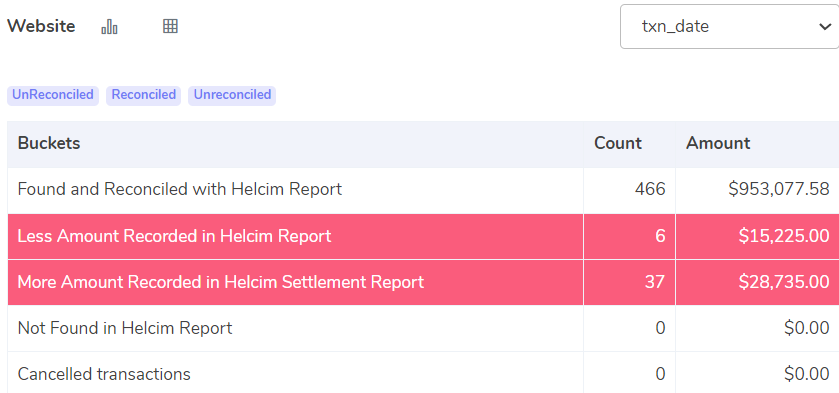Click the Website section title

[41, 26]
